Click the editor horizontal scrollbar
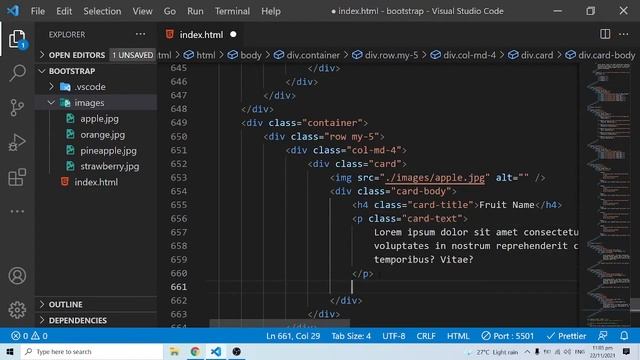Screen dimensions: 640x360 [280, 323]
